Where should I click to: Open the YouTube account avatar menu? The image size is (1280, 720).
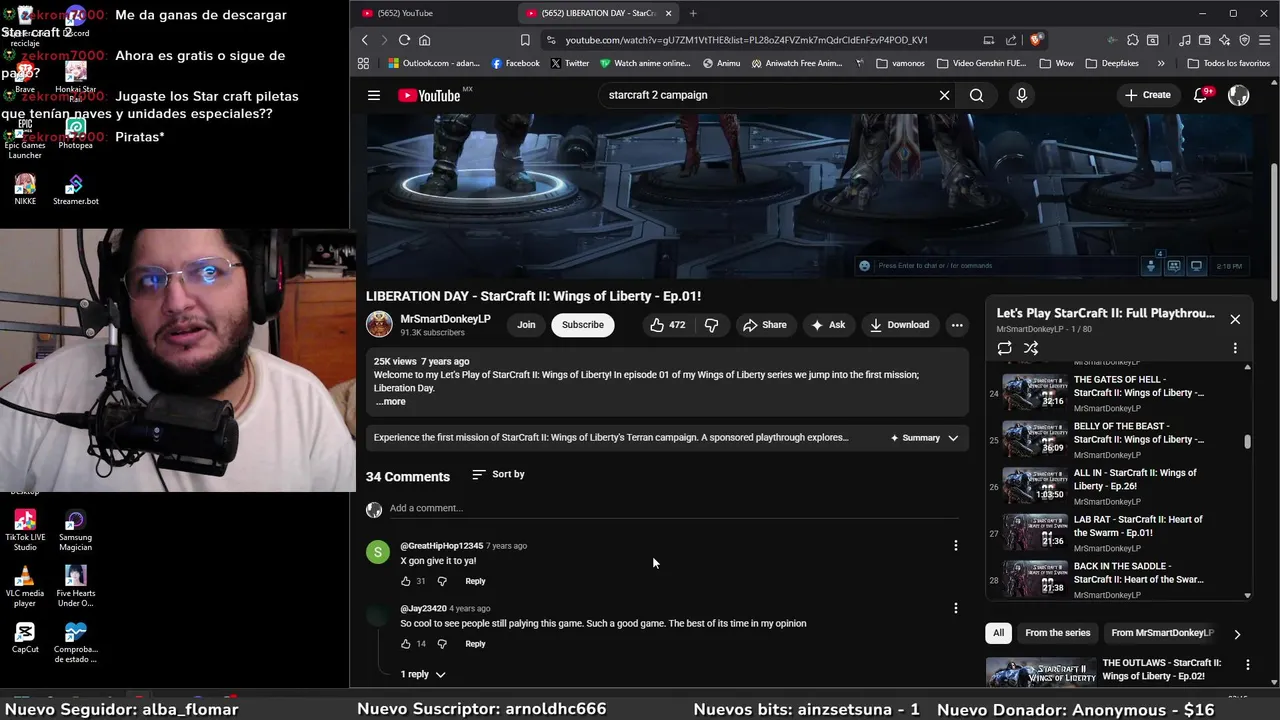[1238, 95]
